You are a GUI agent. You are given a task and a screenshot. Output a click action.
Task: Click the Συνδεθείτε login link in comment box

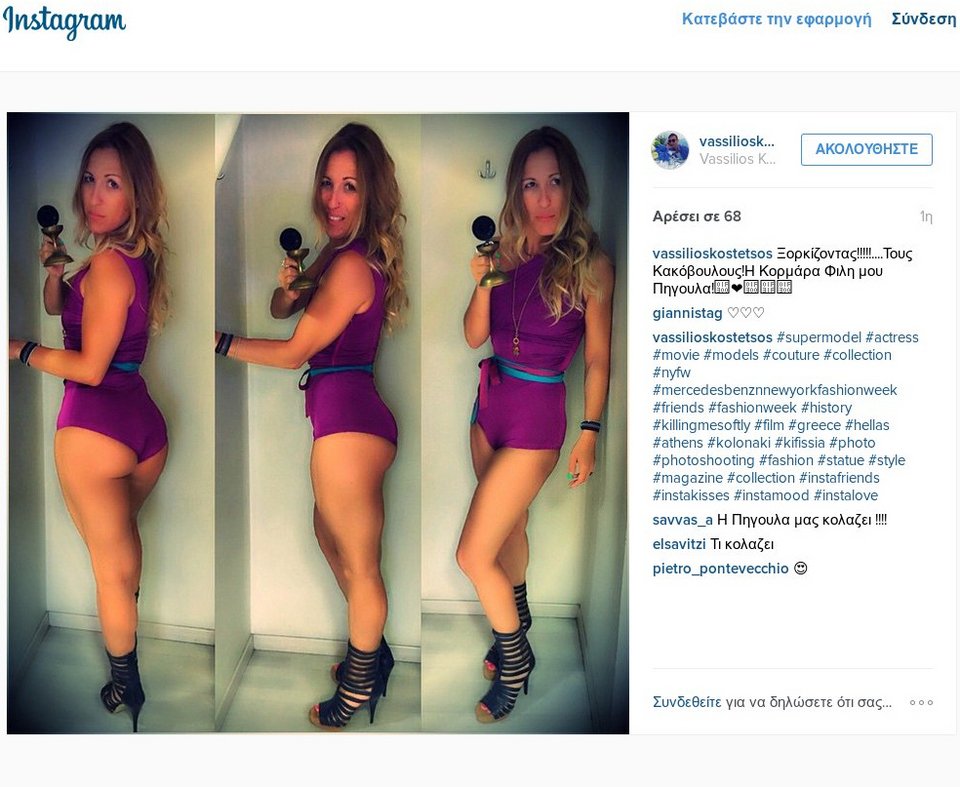(687, 702)
